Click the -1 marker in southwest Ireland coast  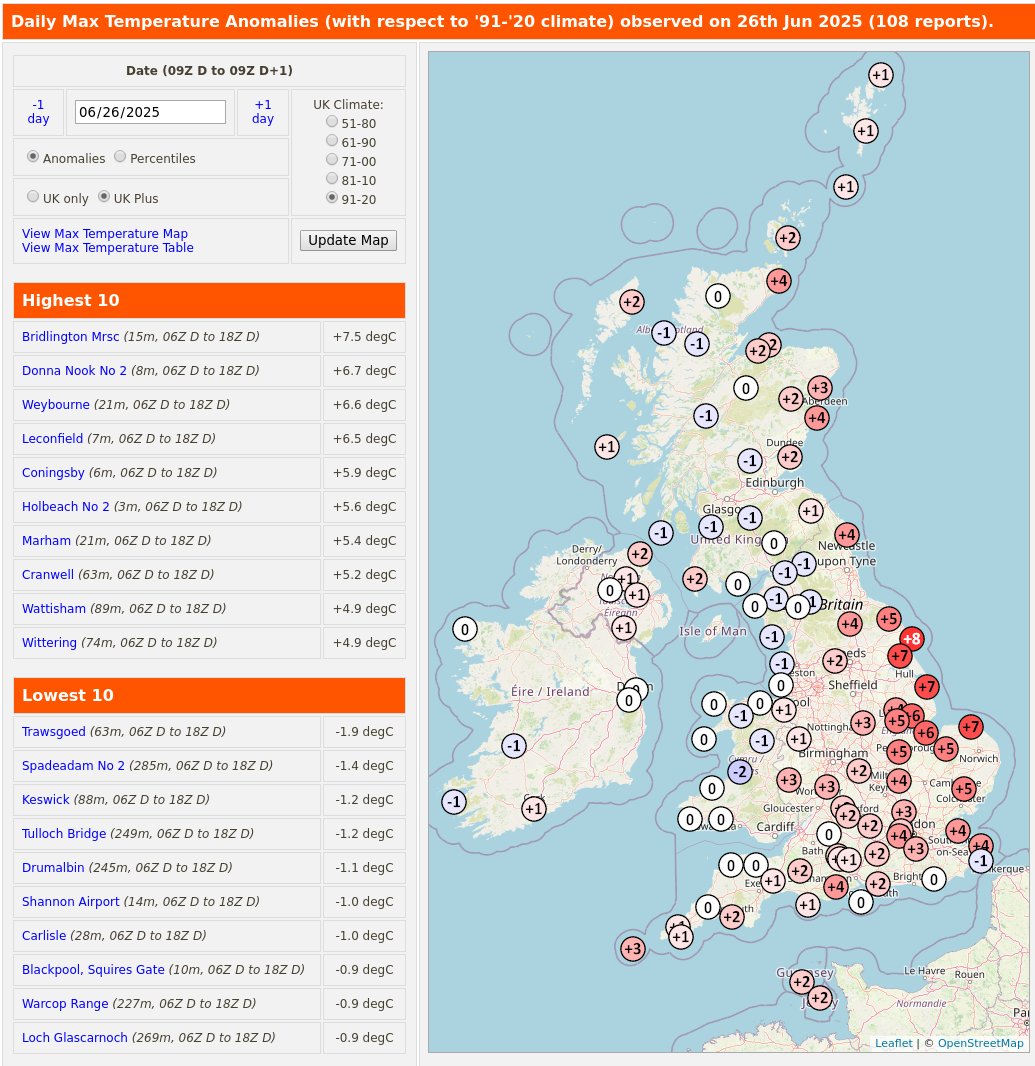tap(454, 802)
